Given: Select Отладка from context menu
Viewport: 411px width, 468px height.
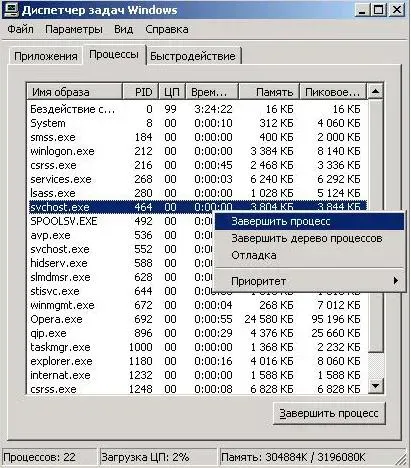Looking at the screenshot, I should [309, 255].
